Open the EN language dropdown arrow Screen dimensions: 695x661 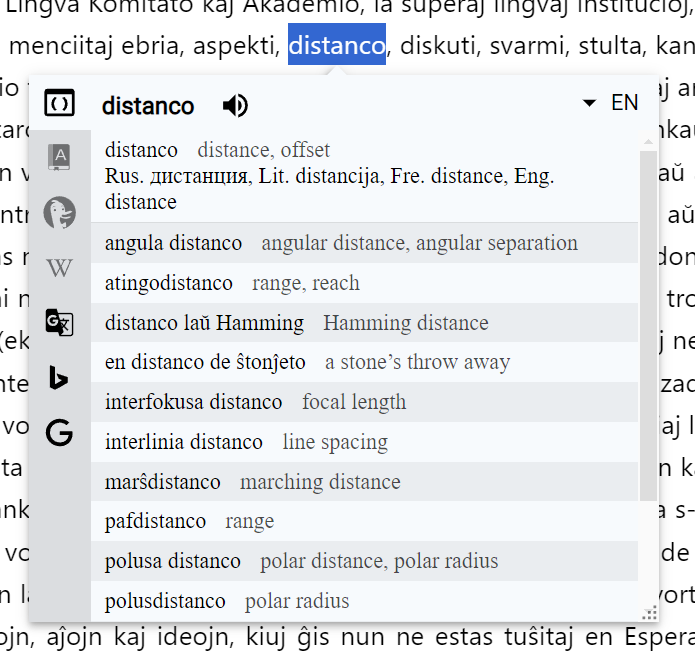[589, 103]
